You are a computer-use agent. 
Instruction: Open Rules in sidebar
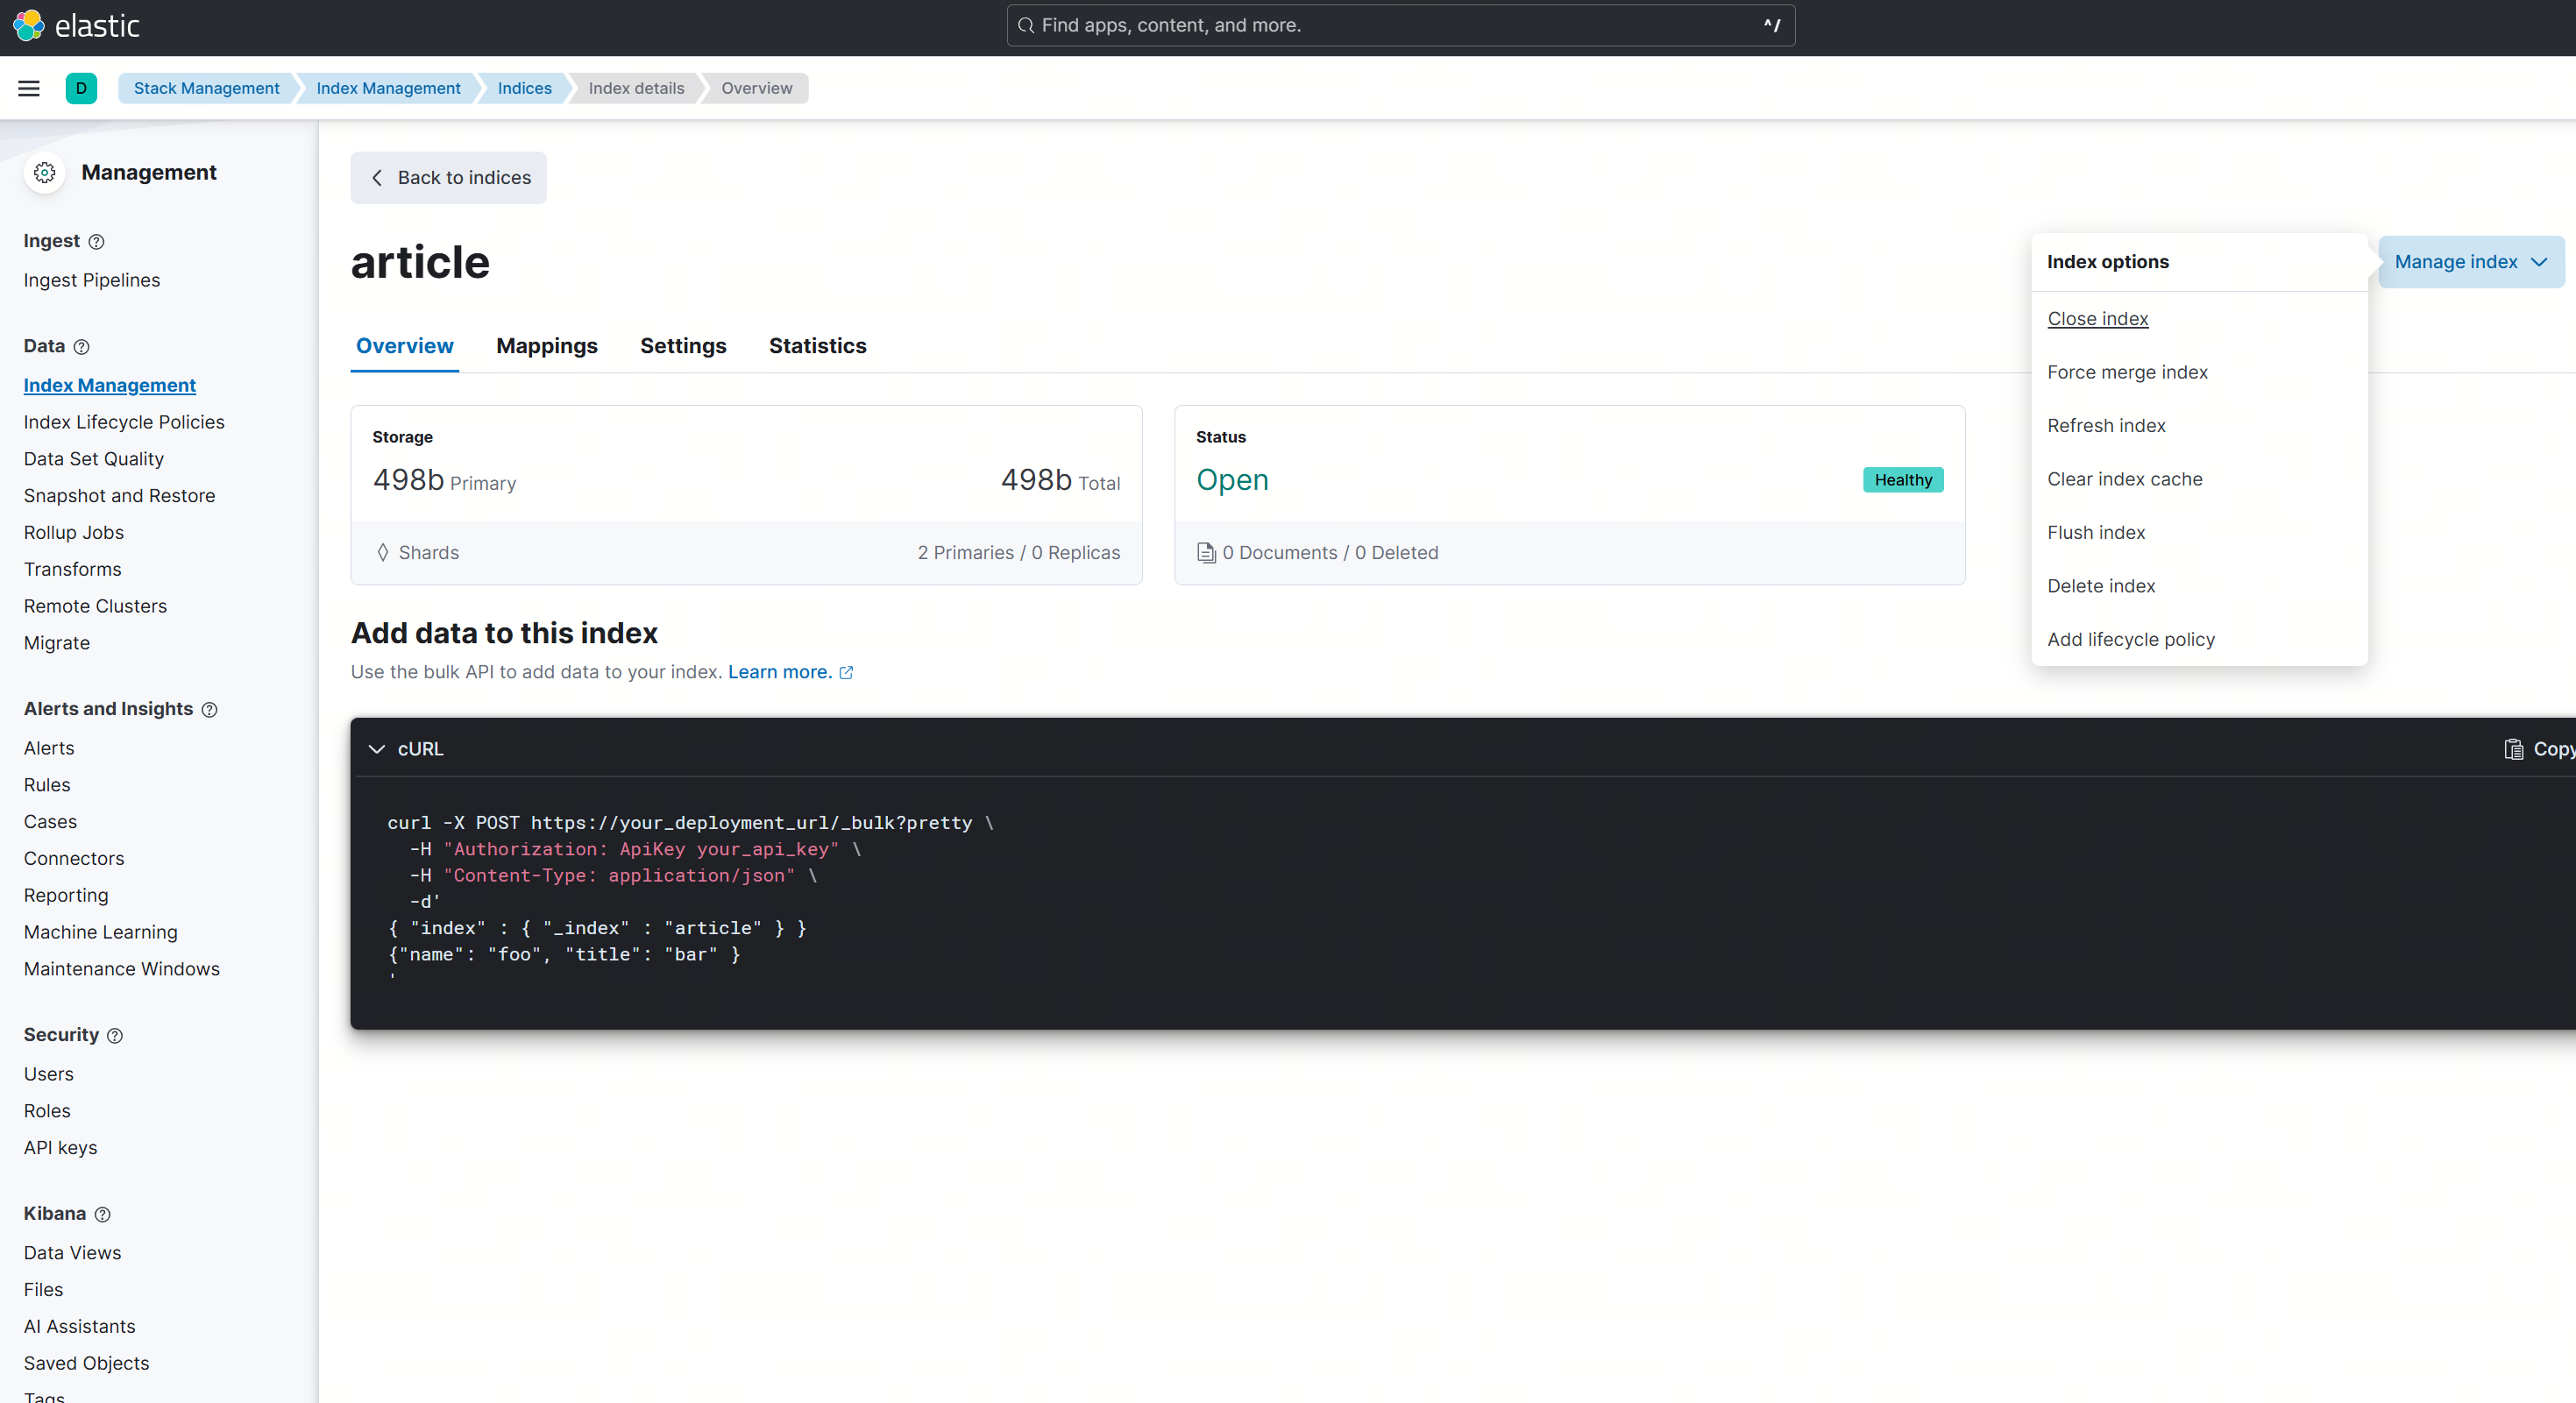point(47,786)
